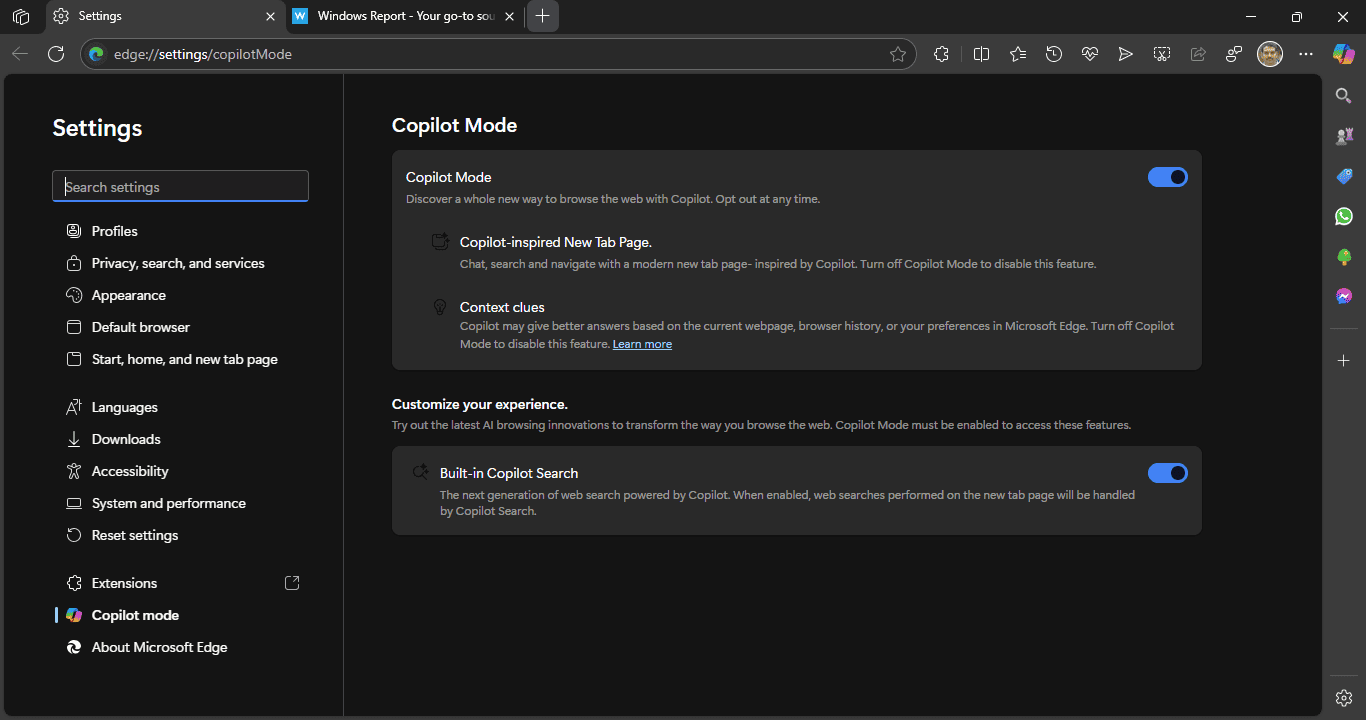Focus the Search settings input field
Screen dimensions: 1366x720
[180, 186]
